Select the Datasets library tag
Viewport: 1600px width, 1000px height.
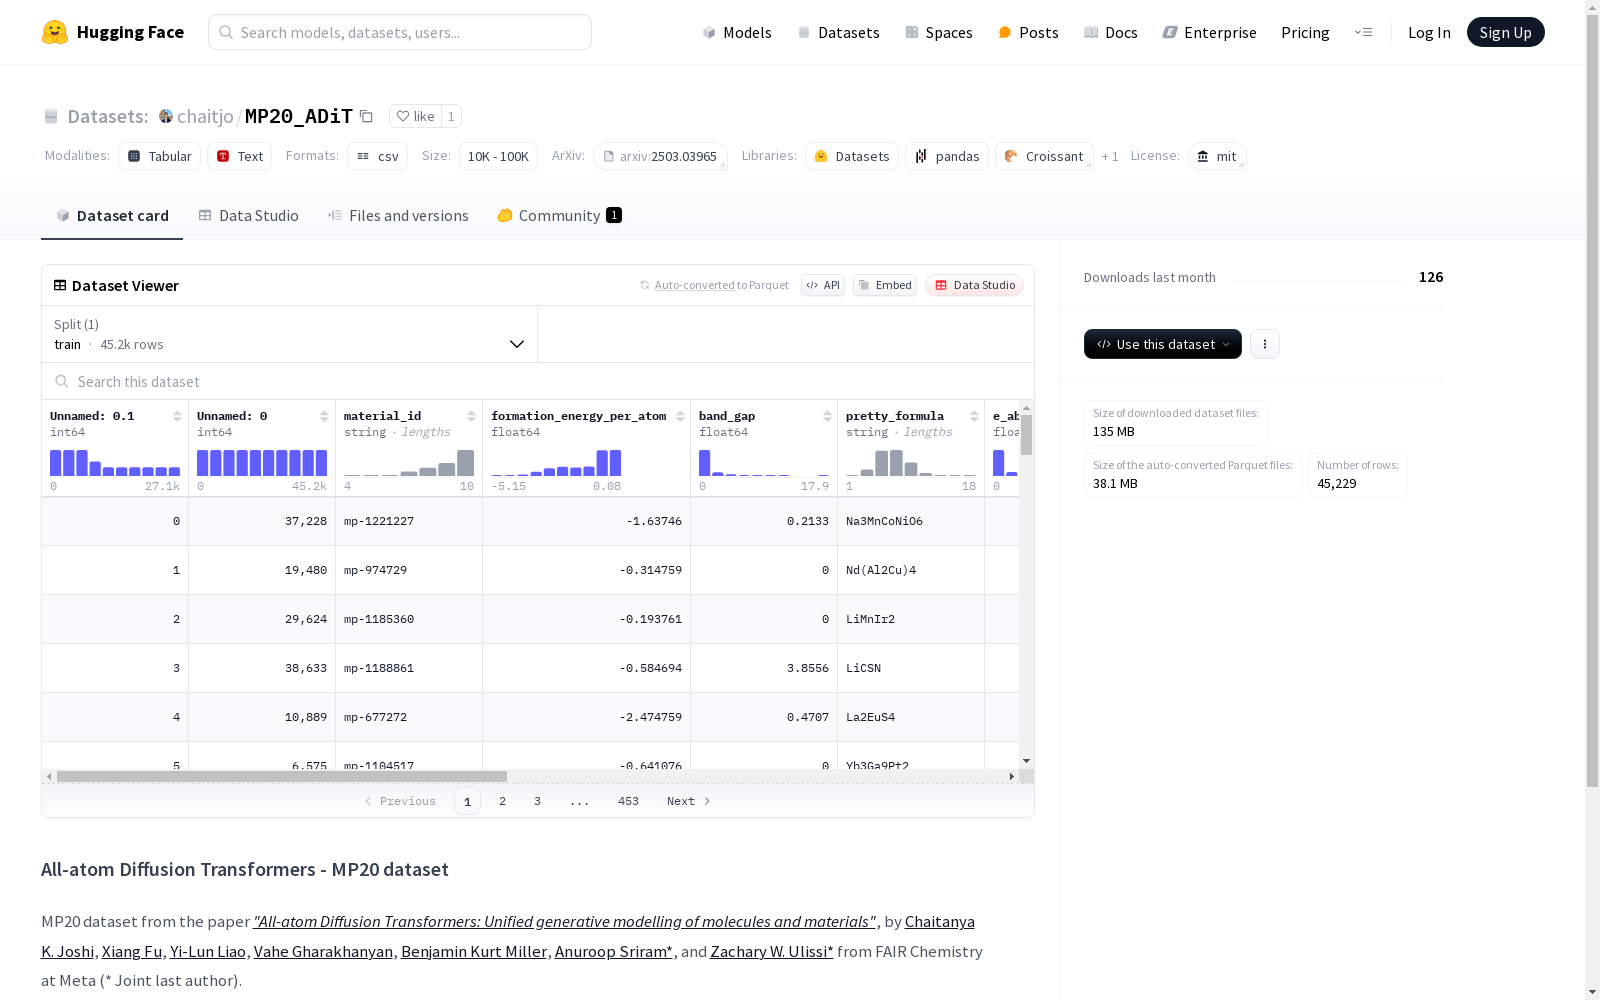[852, 156]
